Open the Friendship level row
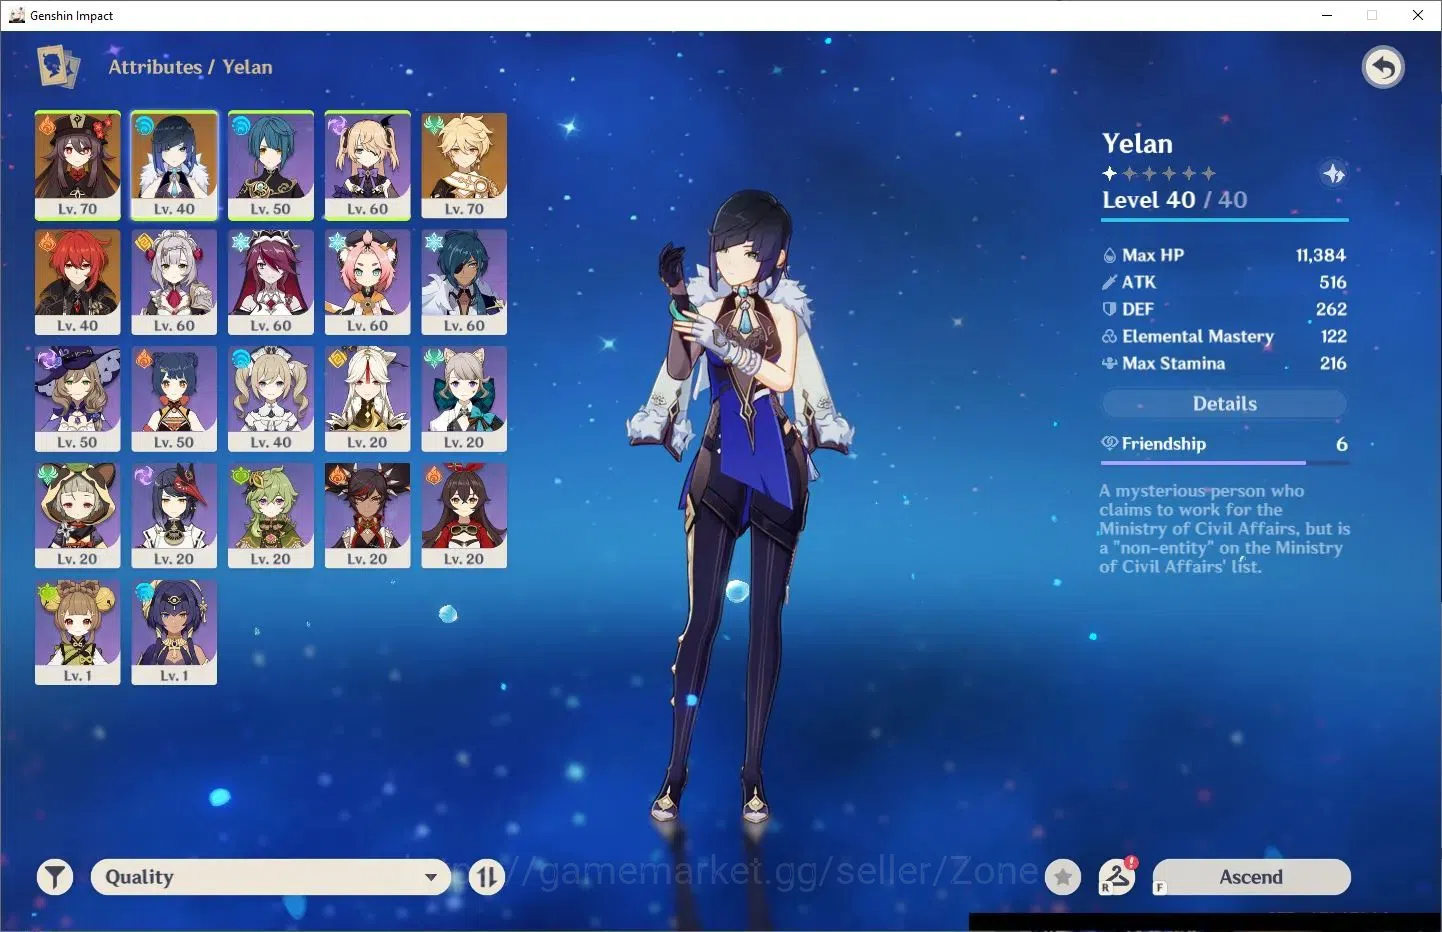Screen dimensions: 1442x932 (1225, 444)
